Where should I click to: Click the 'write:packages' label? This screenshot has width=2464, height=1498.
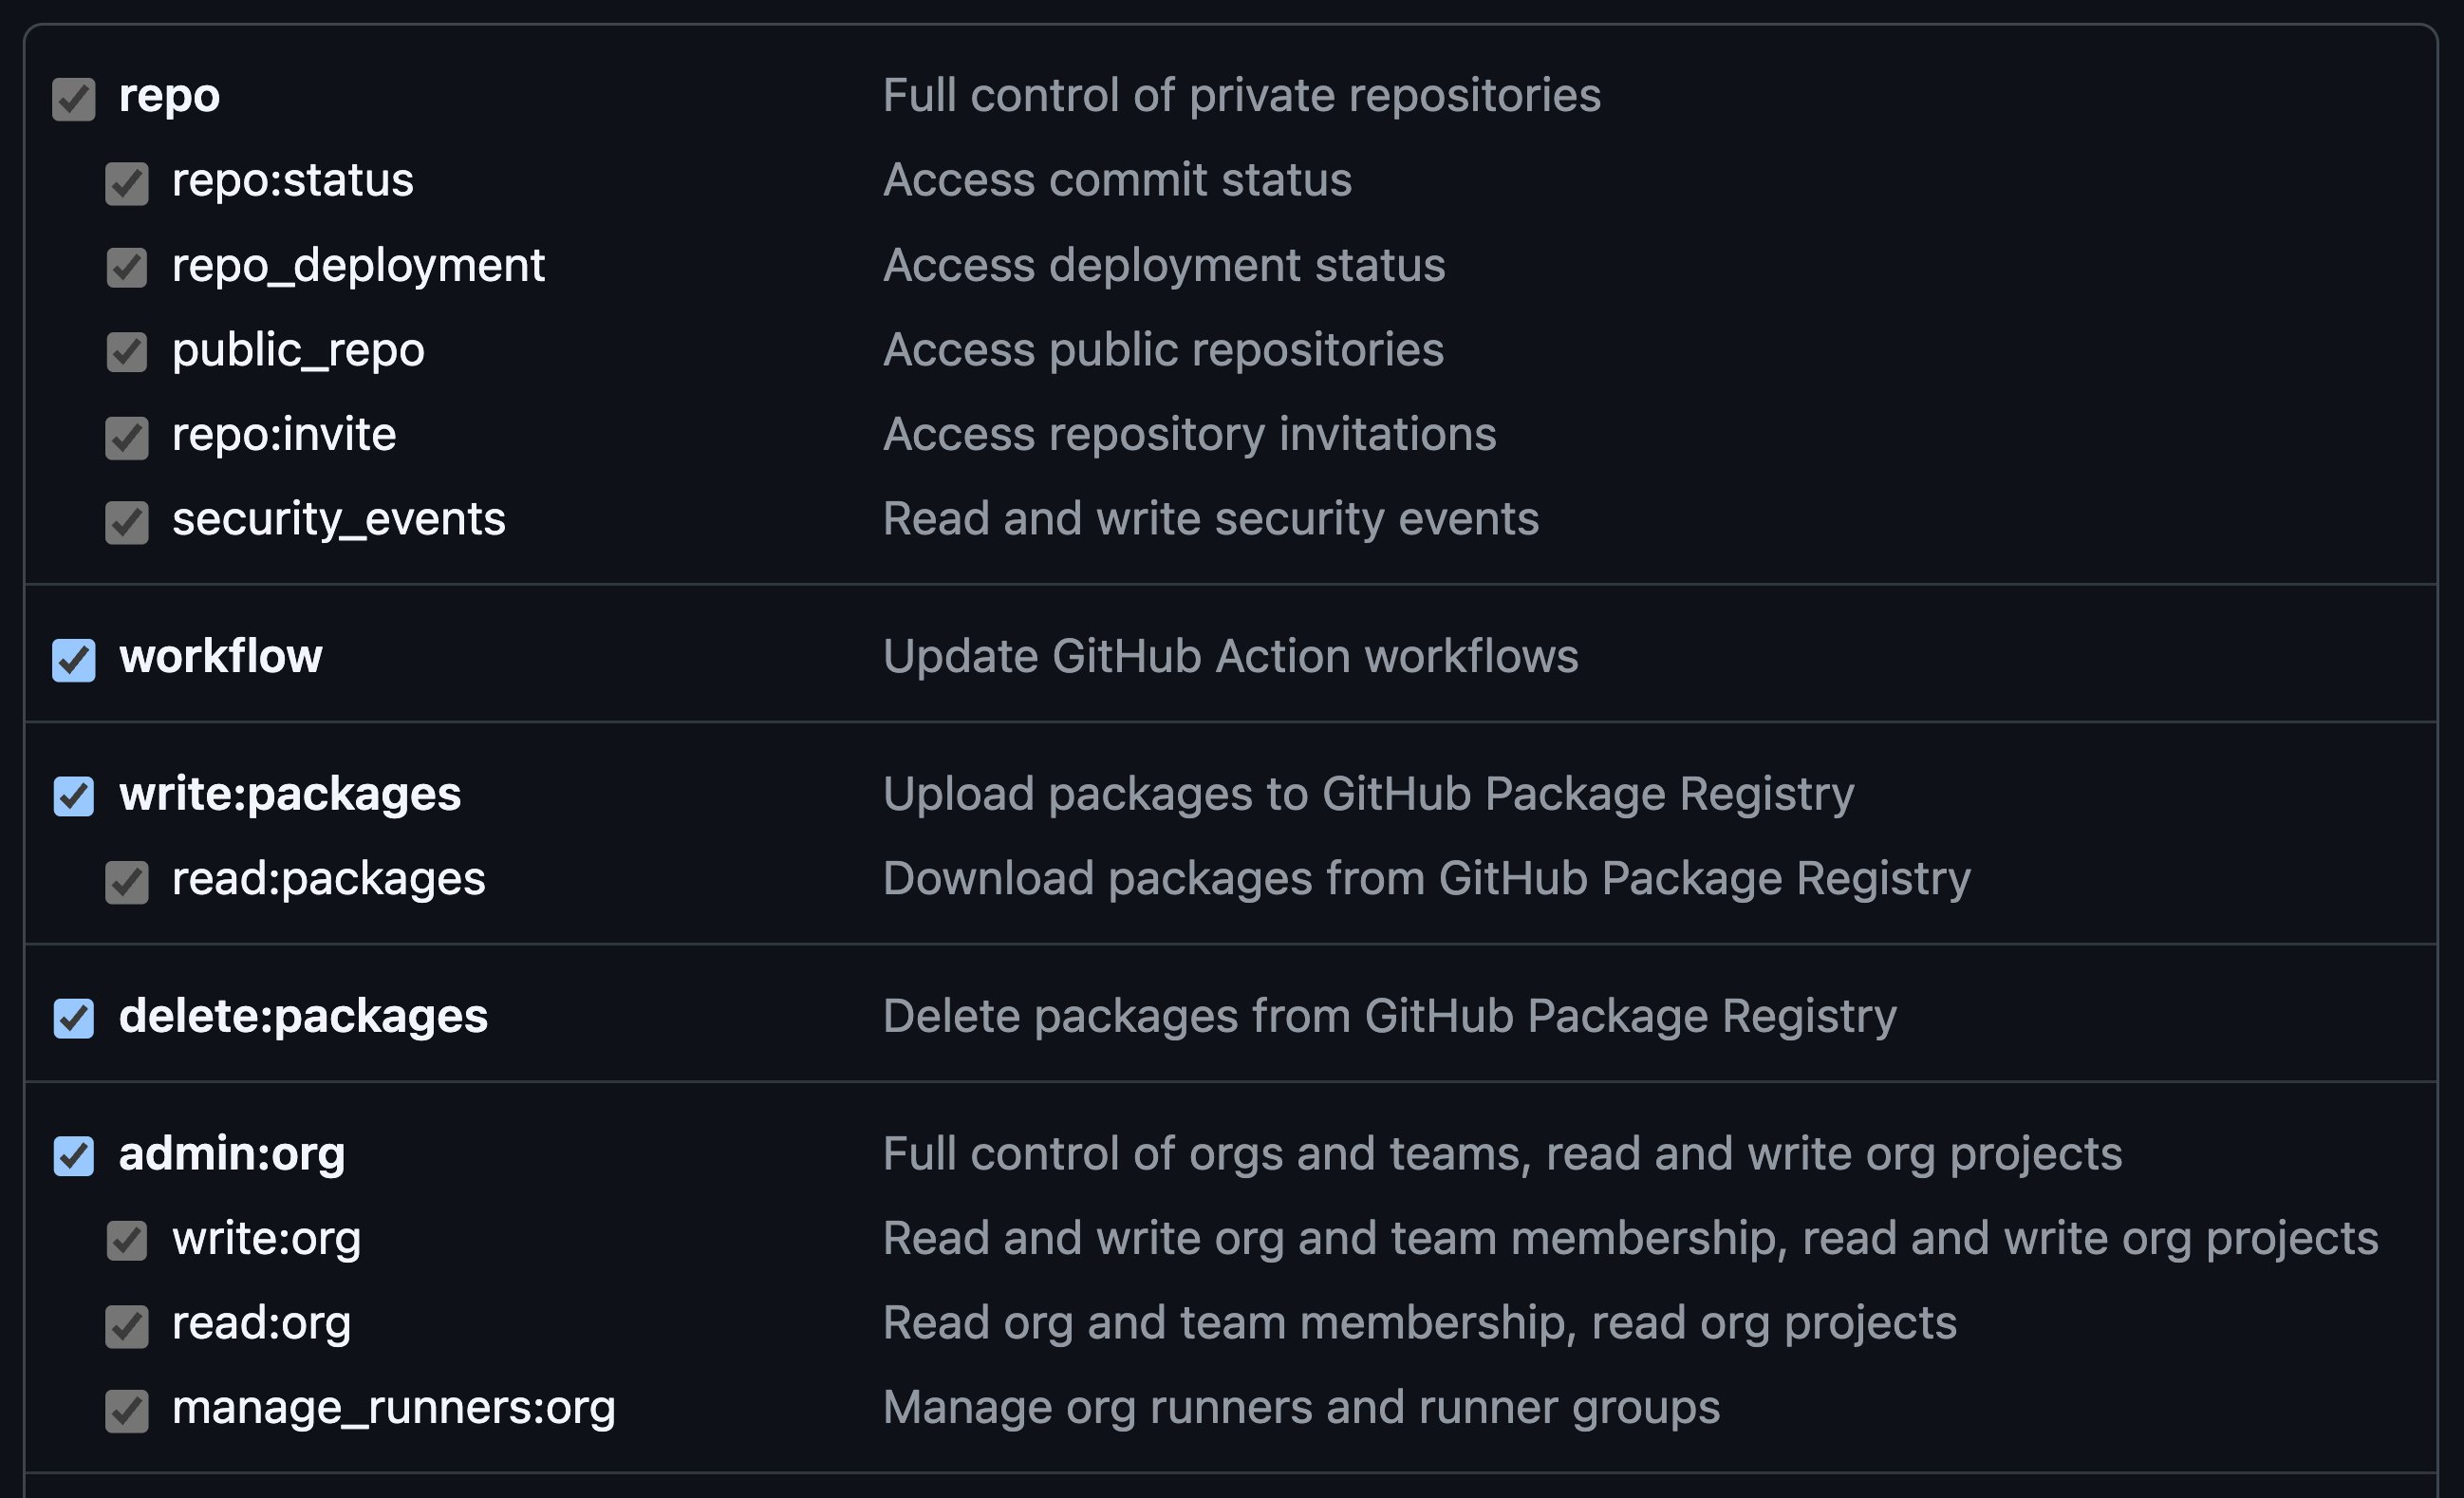(x=290, y=795)
